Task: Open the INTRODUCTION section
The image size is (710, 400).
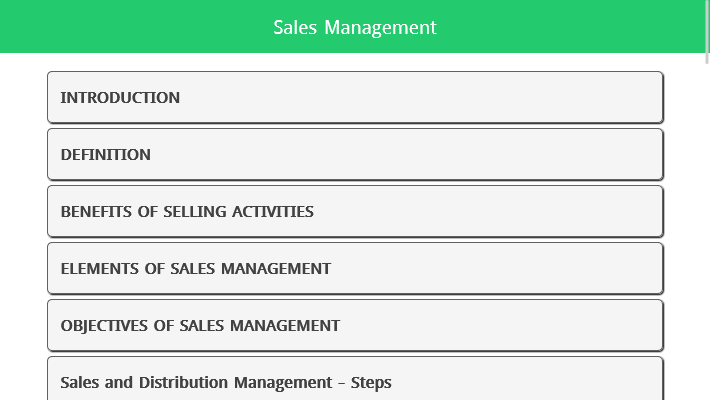Action: coord(355,97)
